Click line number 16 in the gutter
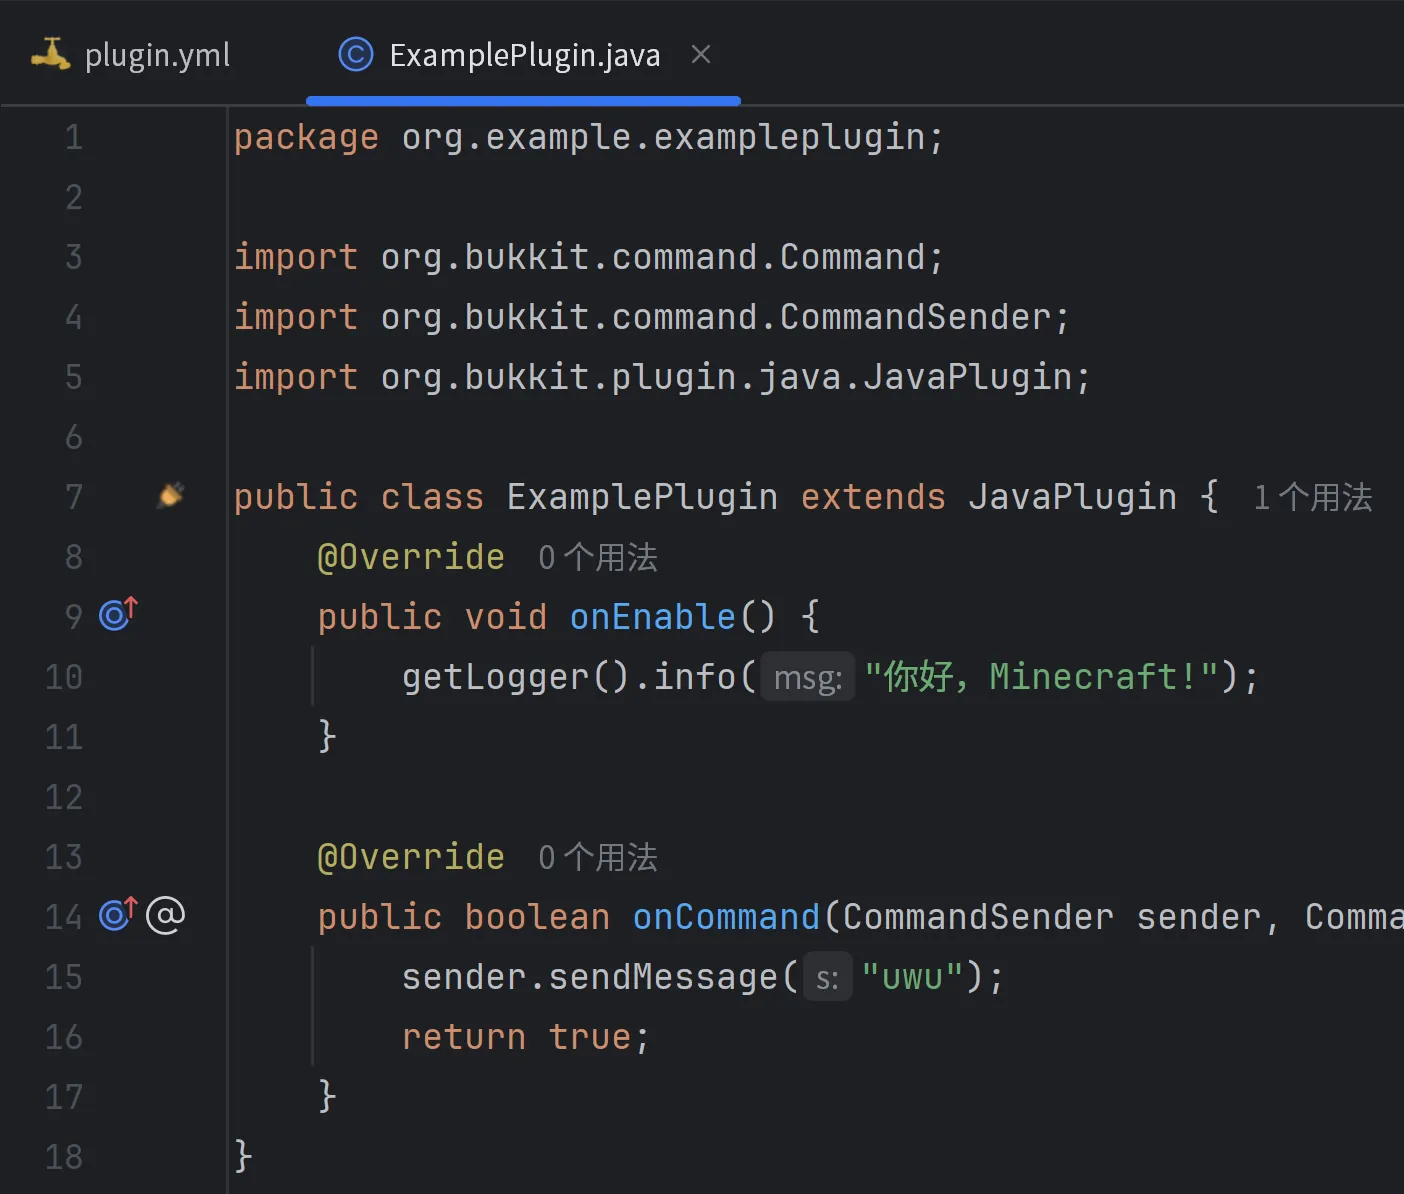Viewport: 1404px width, 1194px height. [x=64, y=1037]
